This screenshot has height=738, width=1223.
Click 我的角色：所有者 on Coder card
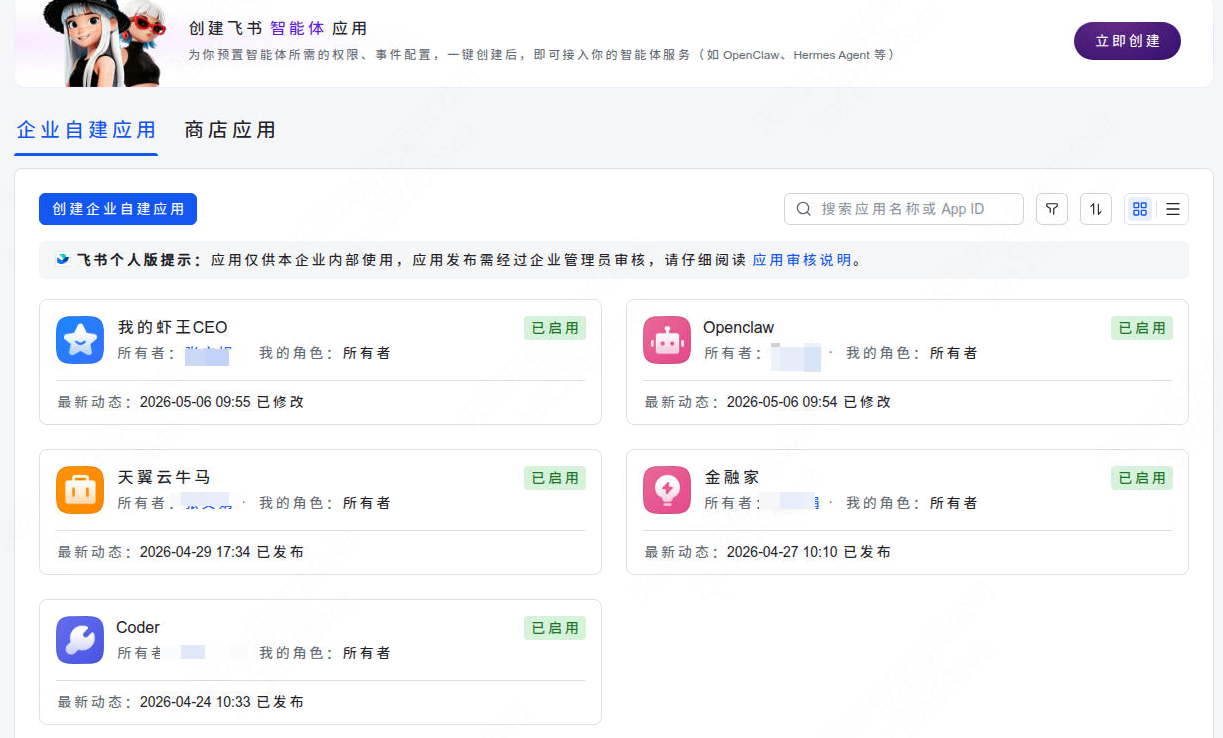point(325,653)
